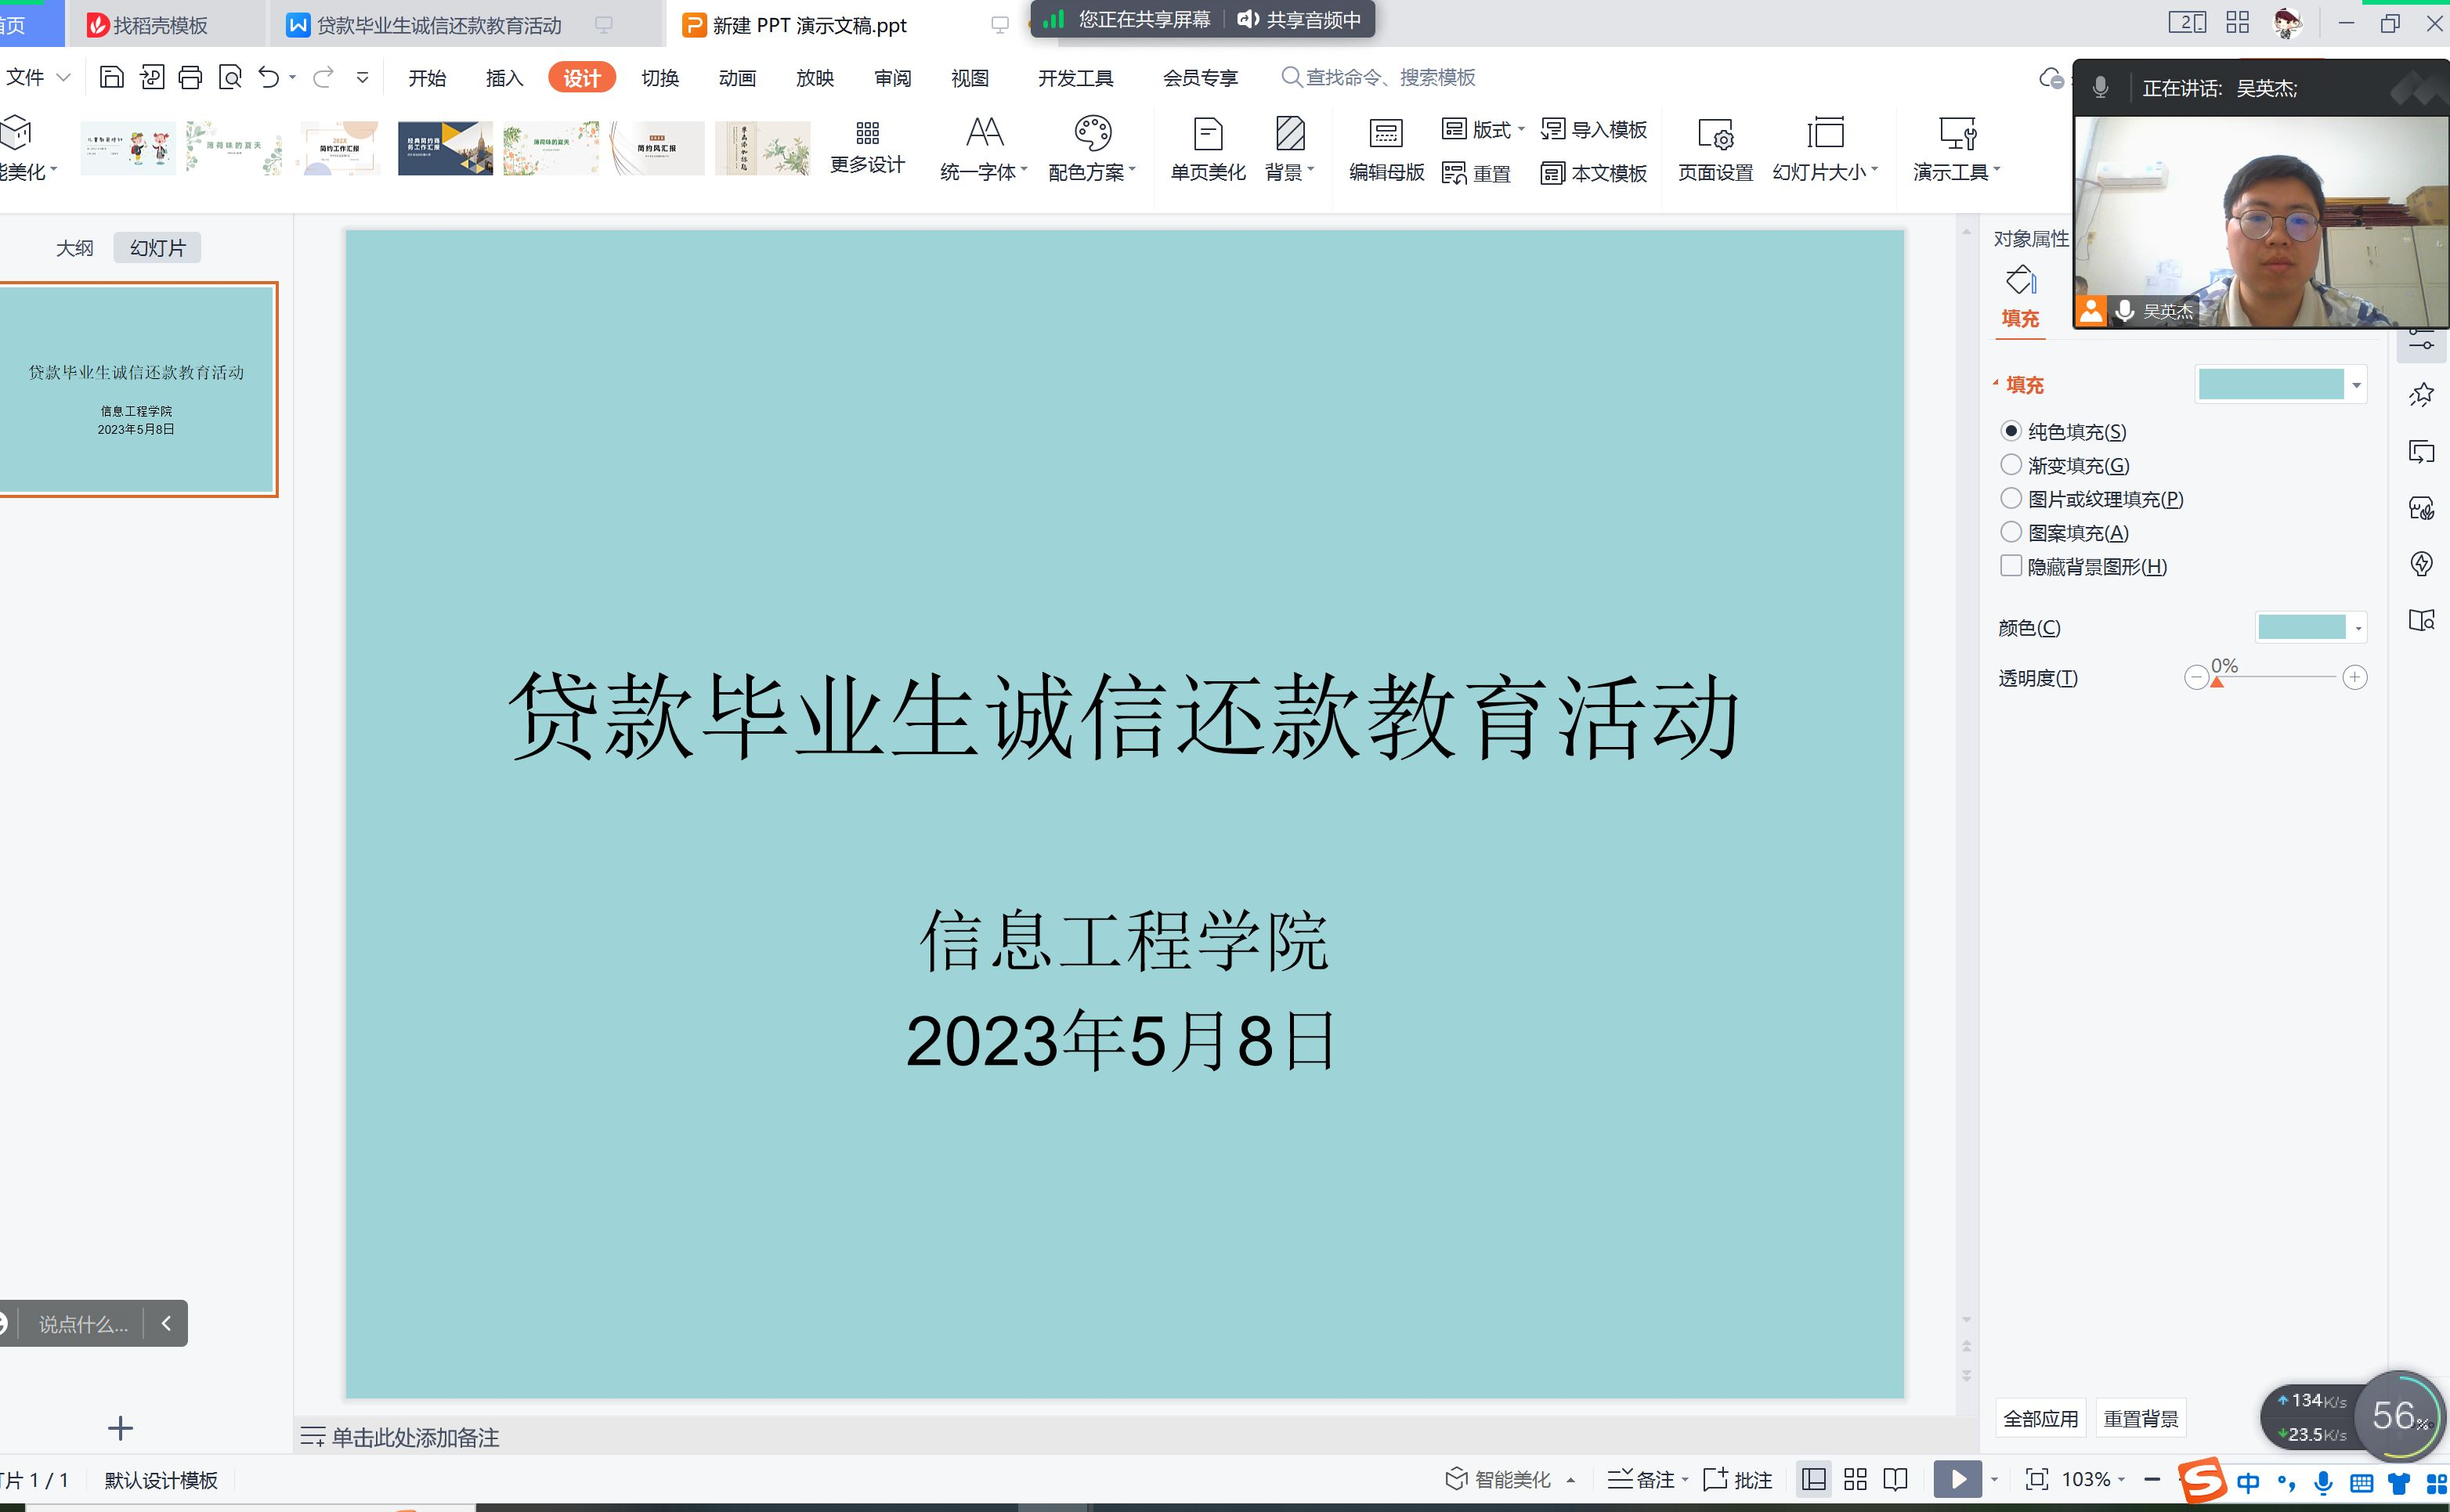Select Gradient fill (渐变填充) radio option
The width and height of the screenshot is (2450, 1512).
click(x=2011, y=465)
